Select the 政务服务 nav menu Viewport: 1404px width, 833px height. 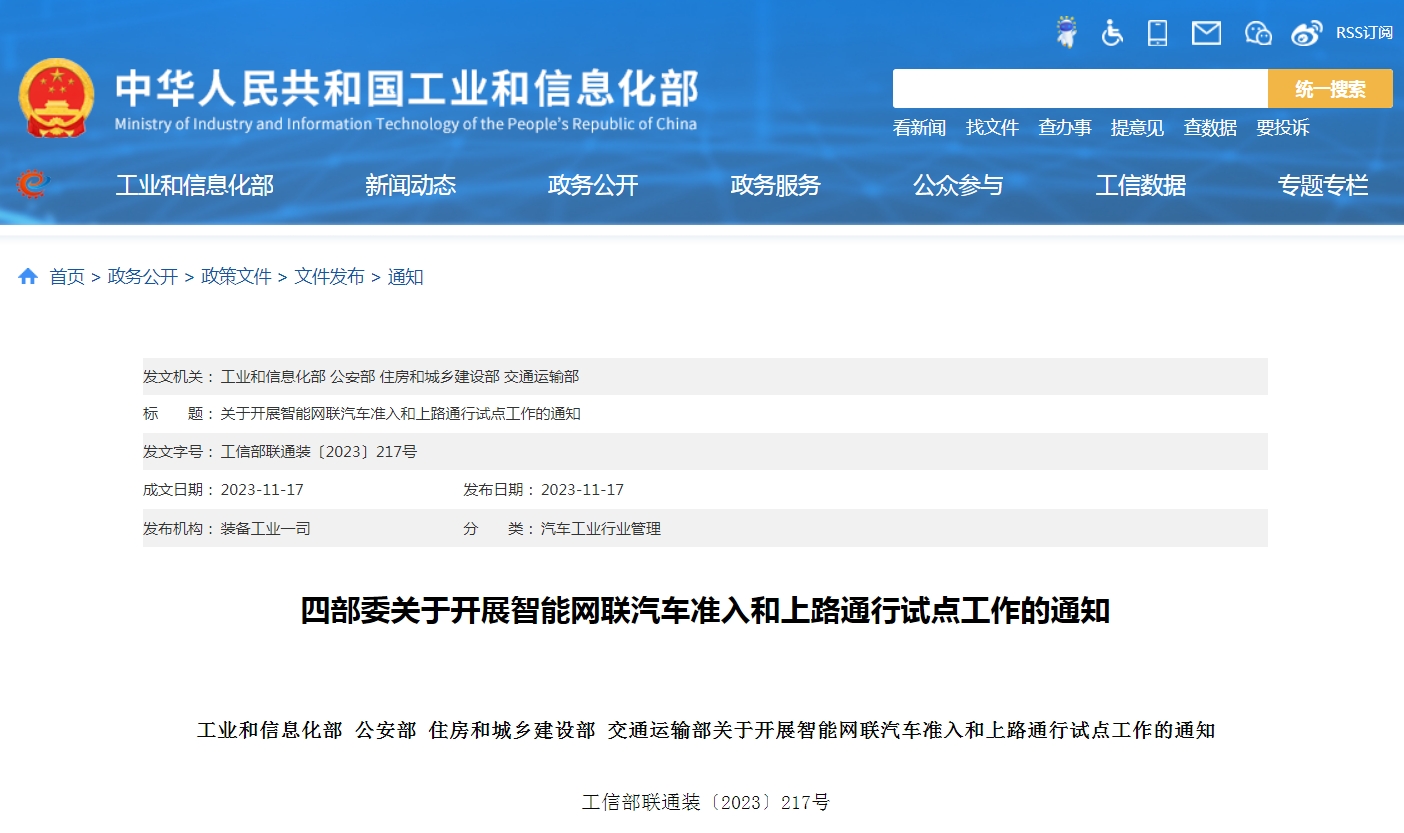tap(775, 185)
